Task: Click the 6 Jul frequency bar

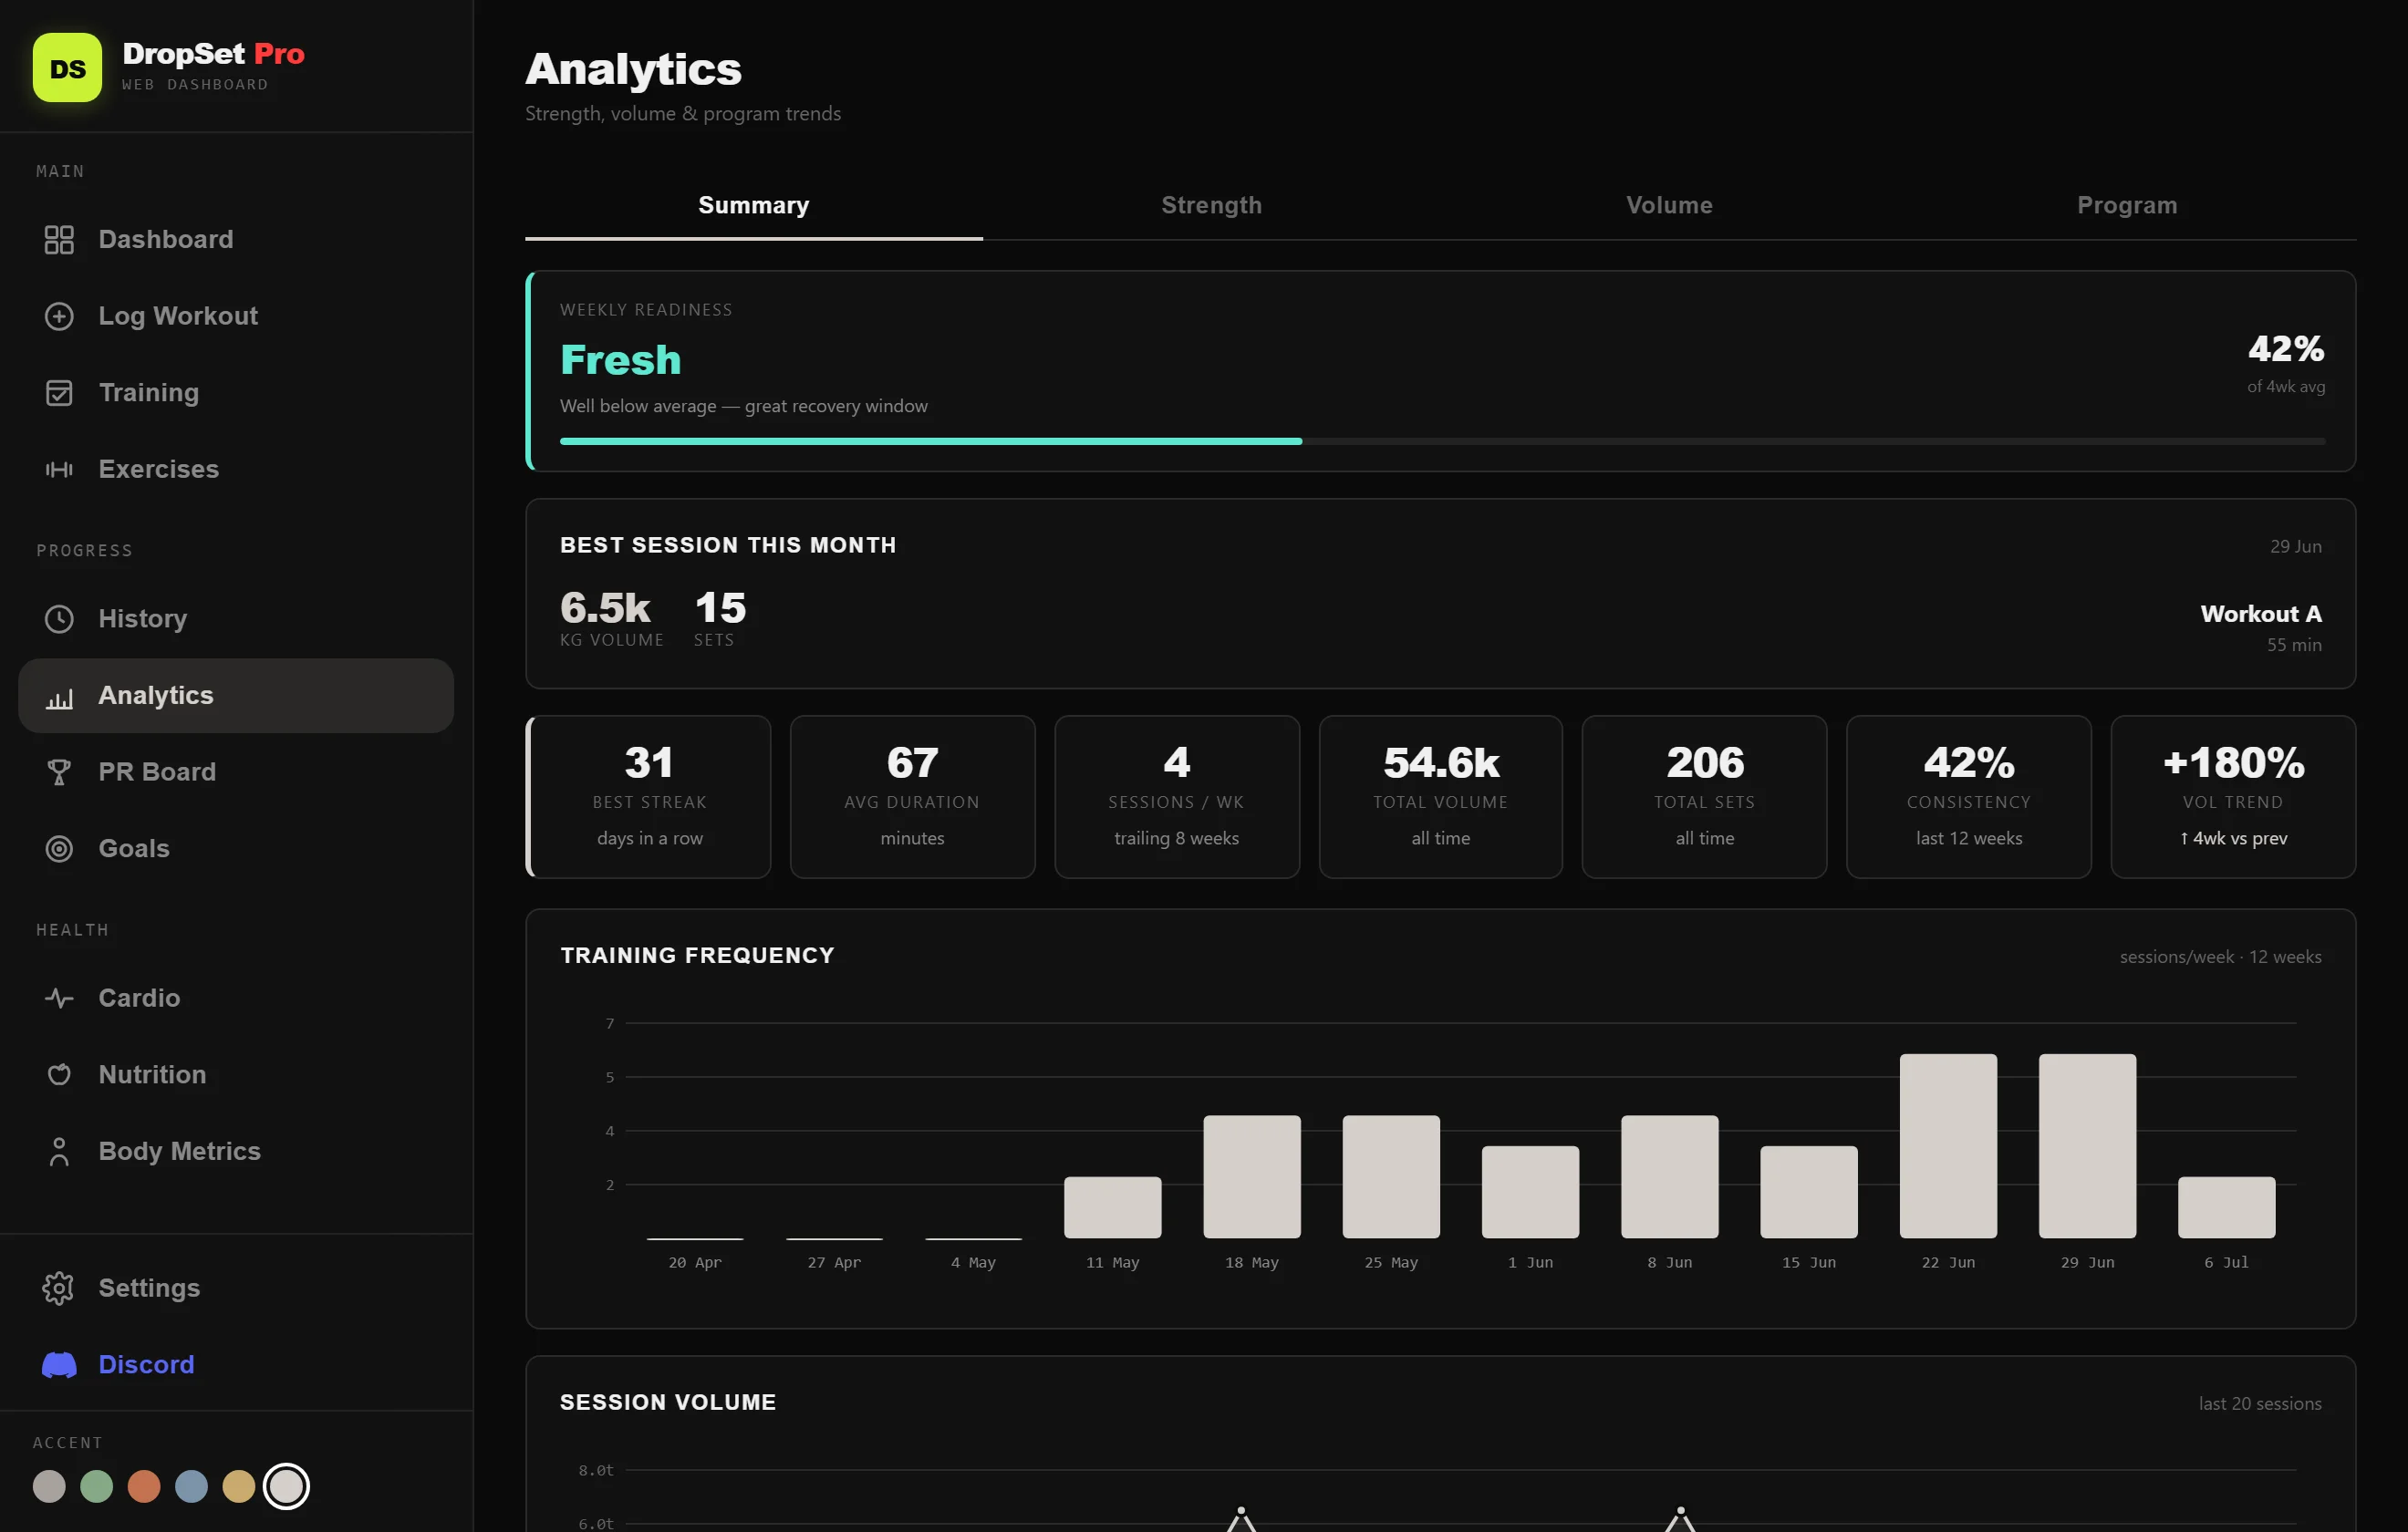Action: pyautogui.click(x=2227, y=1208)
